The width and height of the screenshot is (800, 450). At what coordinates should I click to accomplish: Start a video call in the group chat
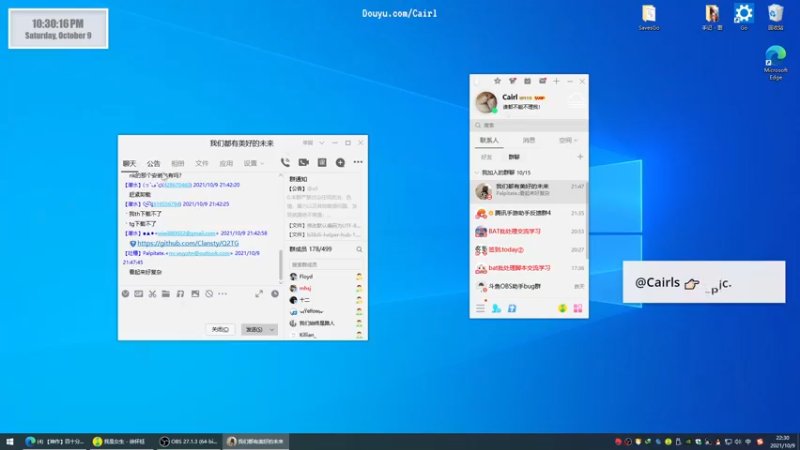304,162
